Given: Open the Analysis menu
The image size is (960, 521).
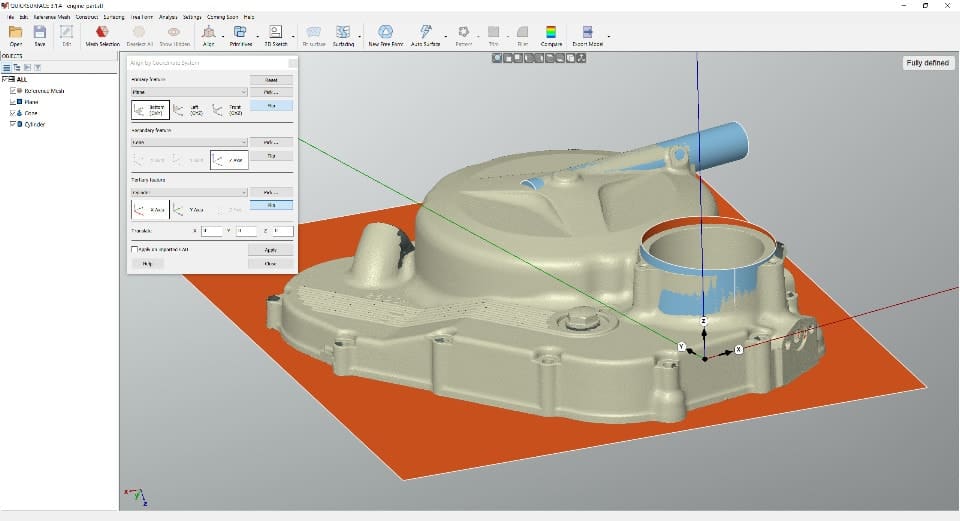Looking at the screenshot, I should (168, 17).
